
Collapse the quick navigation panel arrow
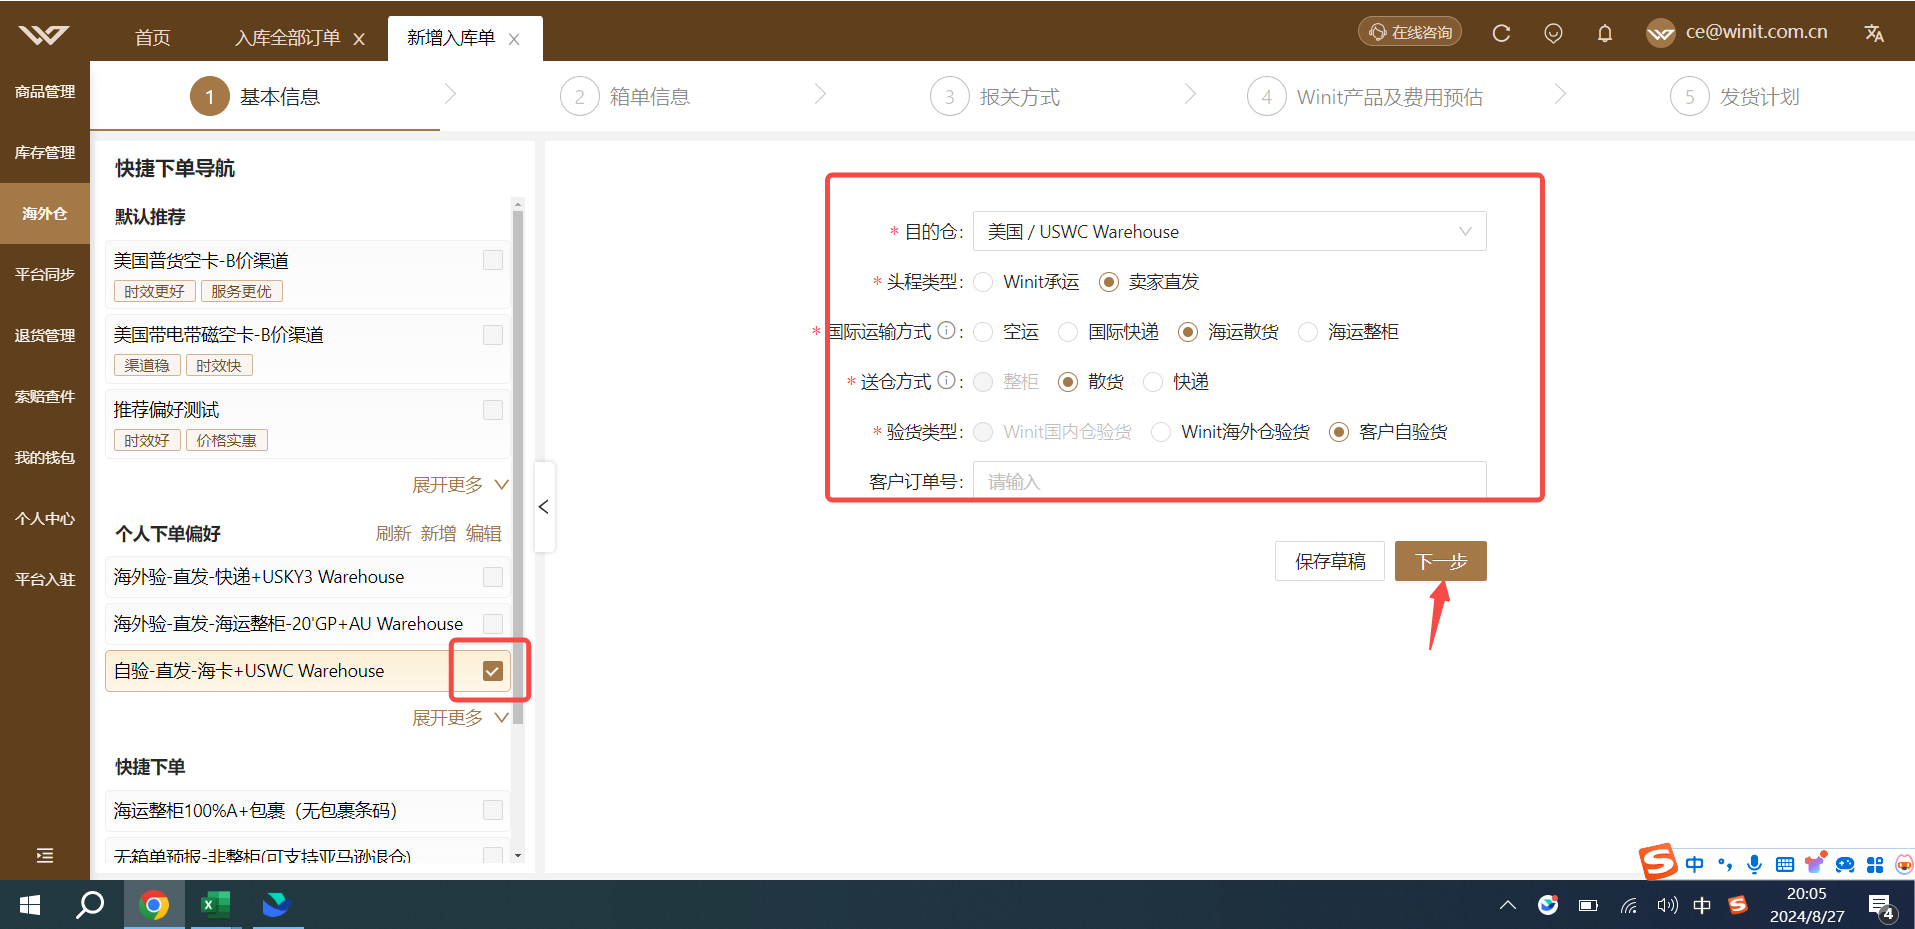(x=544, y=507)
